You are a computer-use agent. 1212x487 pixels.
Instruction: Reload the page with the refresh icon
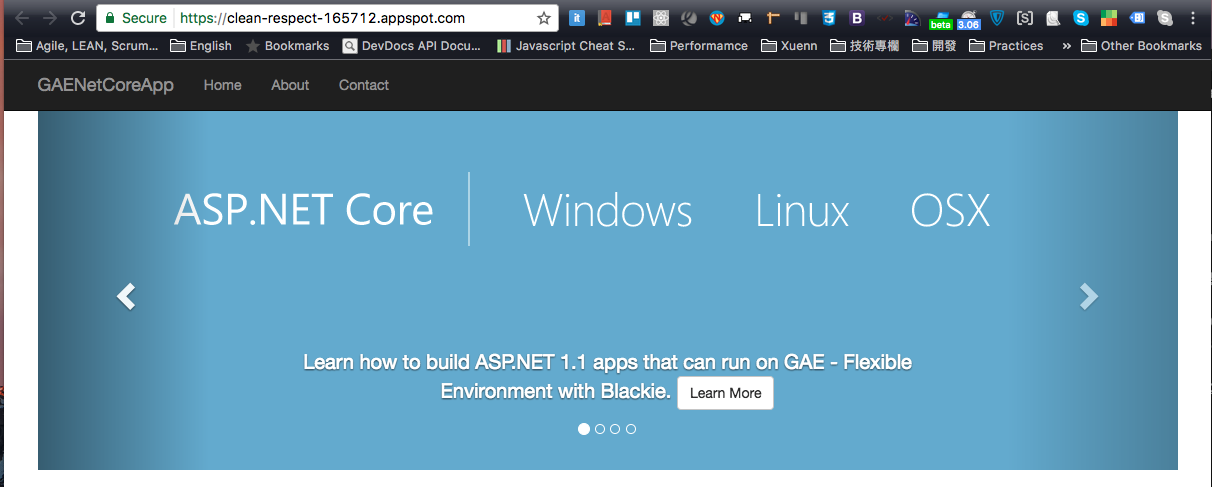tap(77, 18)
